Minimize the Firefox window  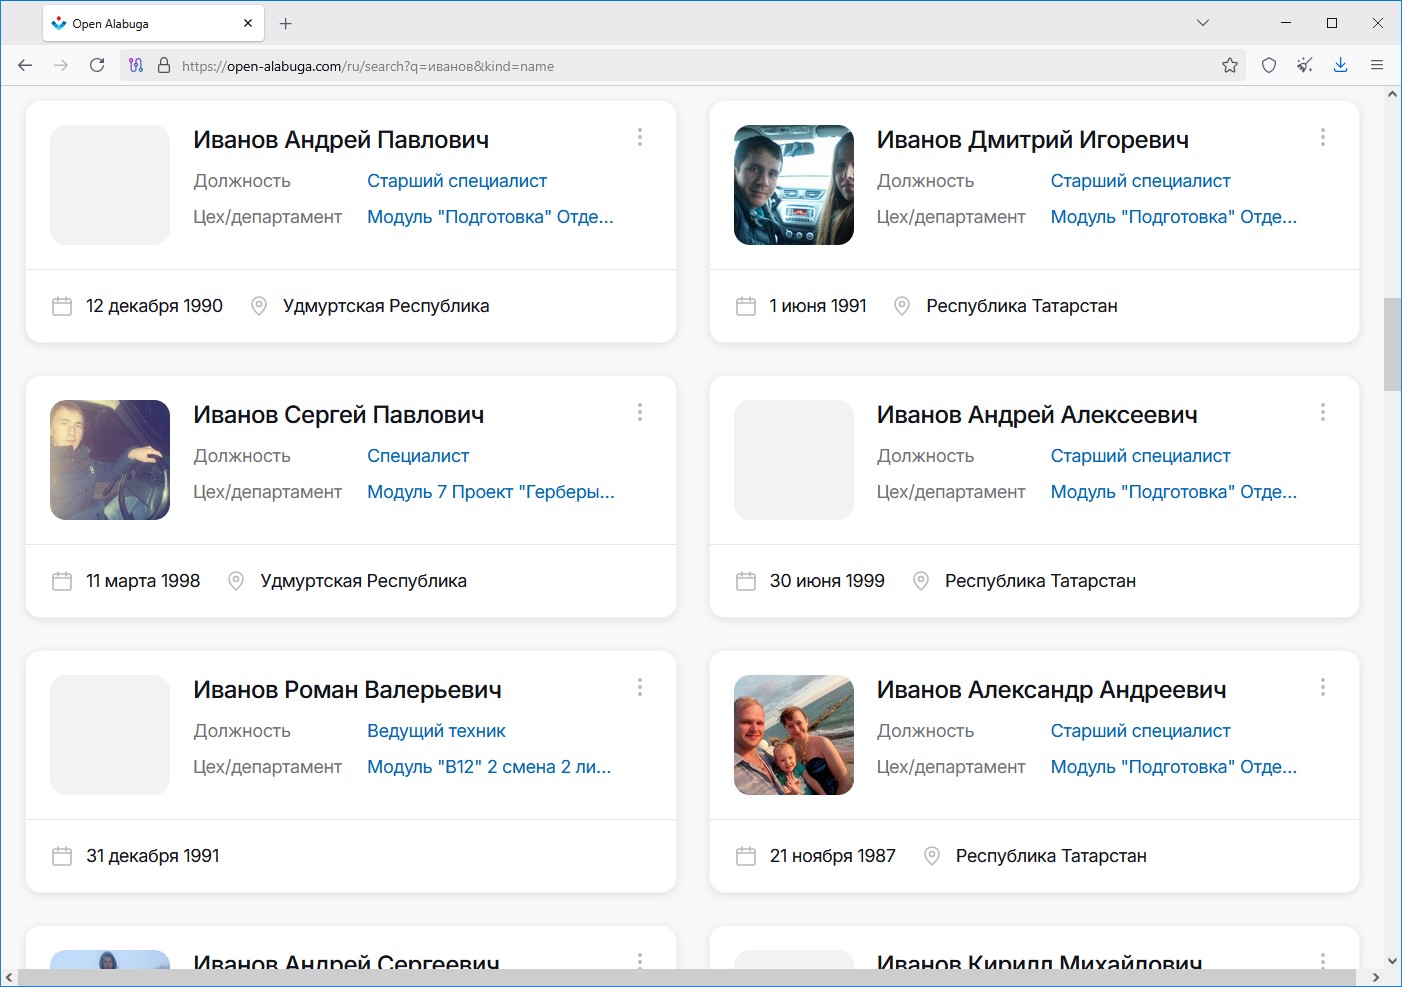point(1286,23)
